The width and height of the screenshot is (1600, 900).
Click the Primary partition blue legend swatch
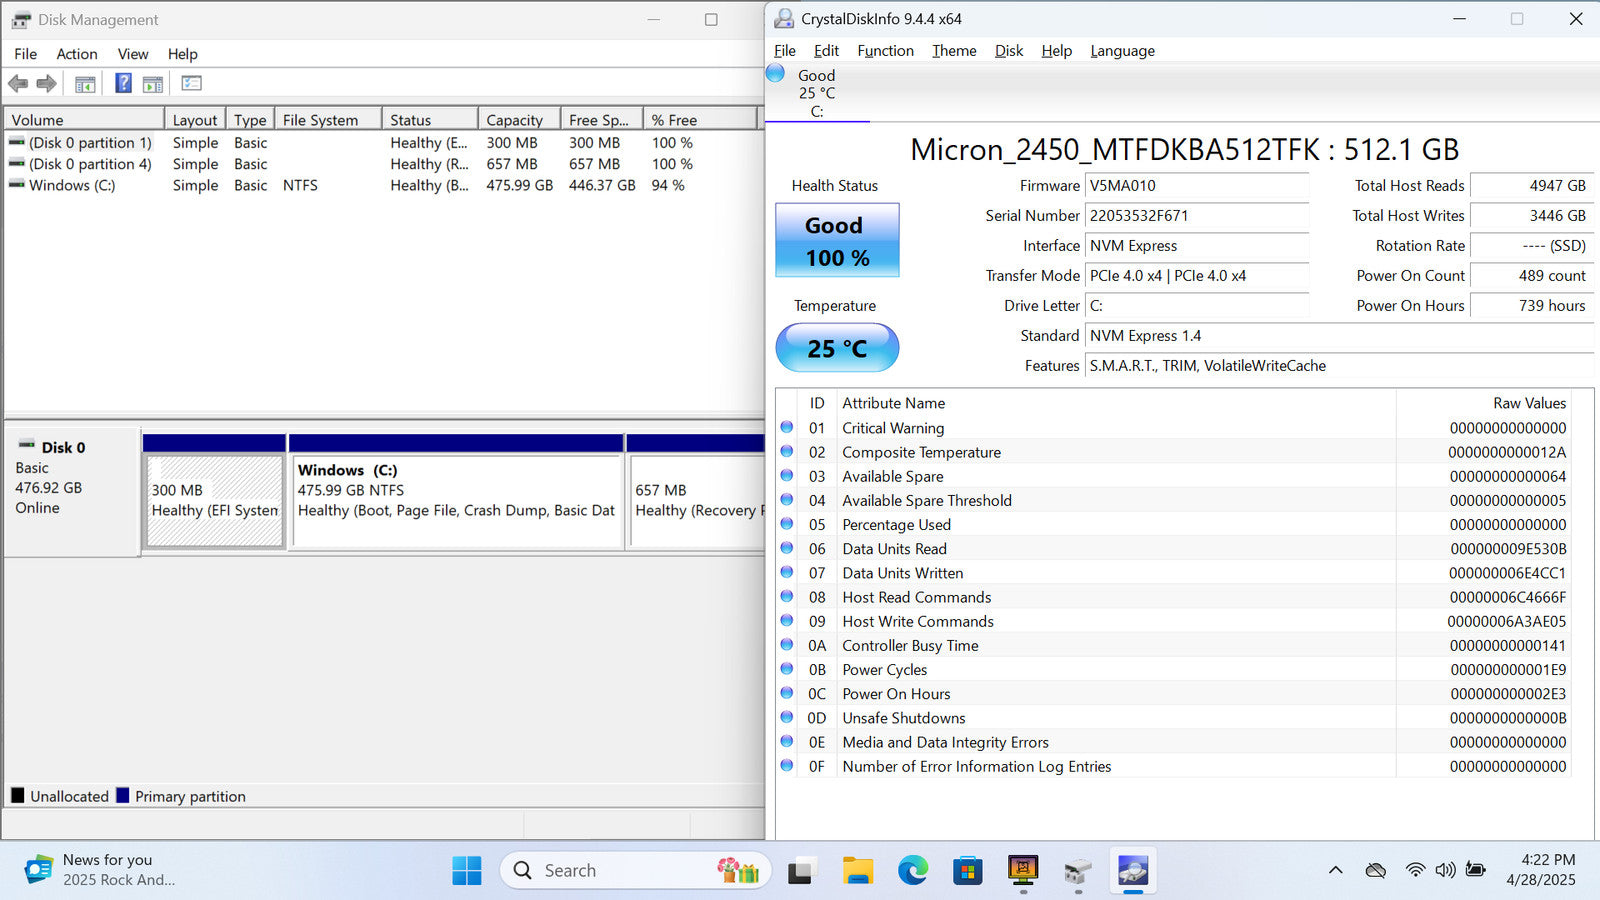coord(123,796)
